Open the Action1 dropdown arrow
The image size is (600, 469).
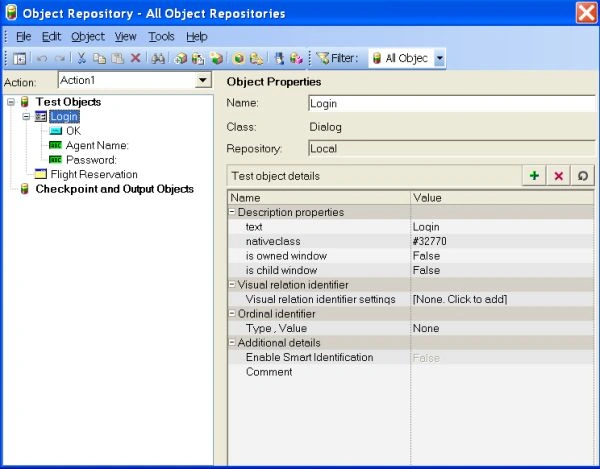coord(203,80)
